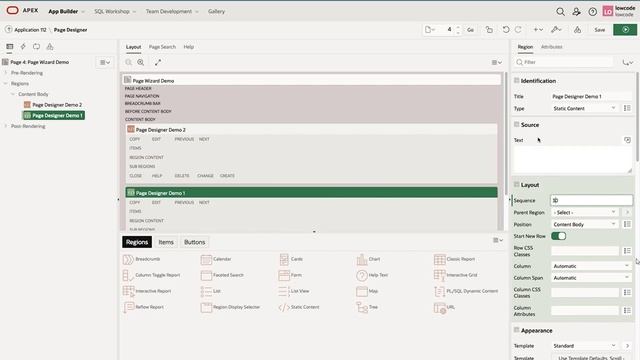Screen dimensions: 640x360
Task: Expand the Post-Rendering tree node
Action: (x=6, y=126)
